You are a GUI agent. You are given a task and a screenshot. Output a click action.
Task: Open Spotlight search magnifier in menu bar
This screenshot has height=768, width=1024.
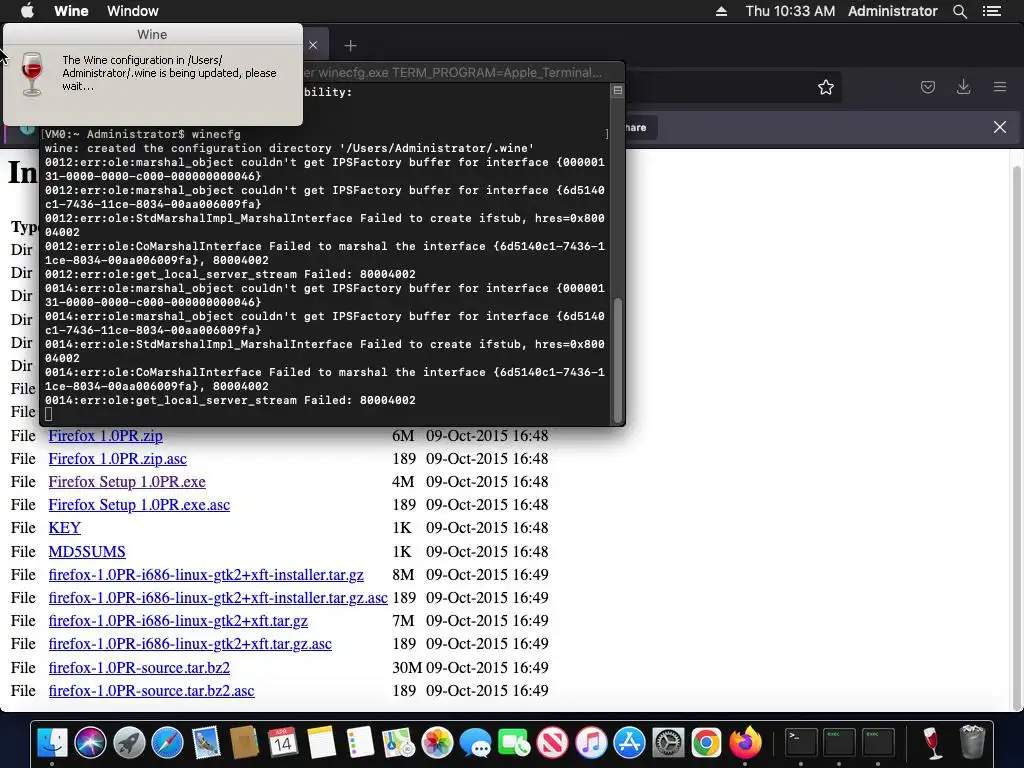(959, 11)
